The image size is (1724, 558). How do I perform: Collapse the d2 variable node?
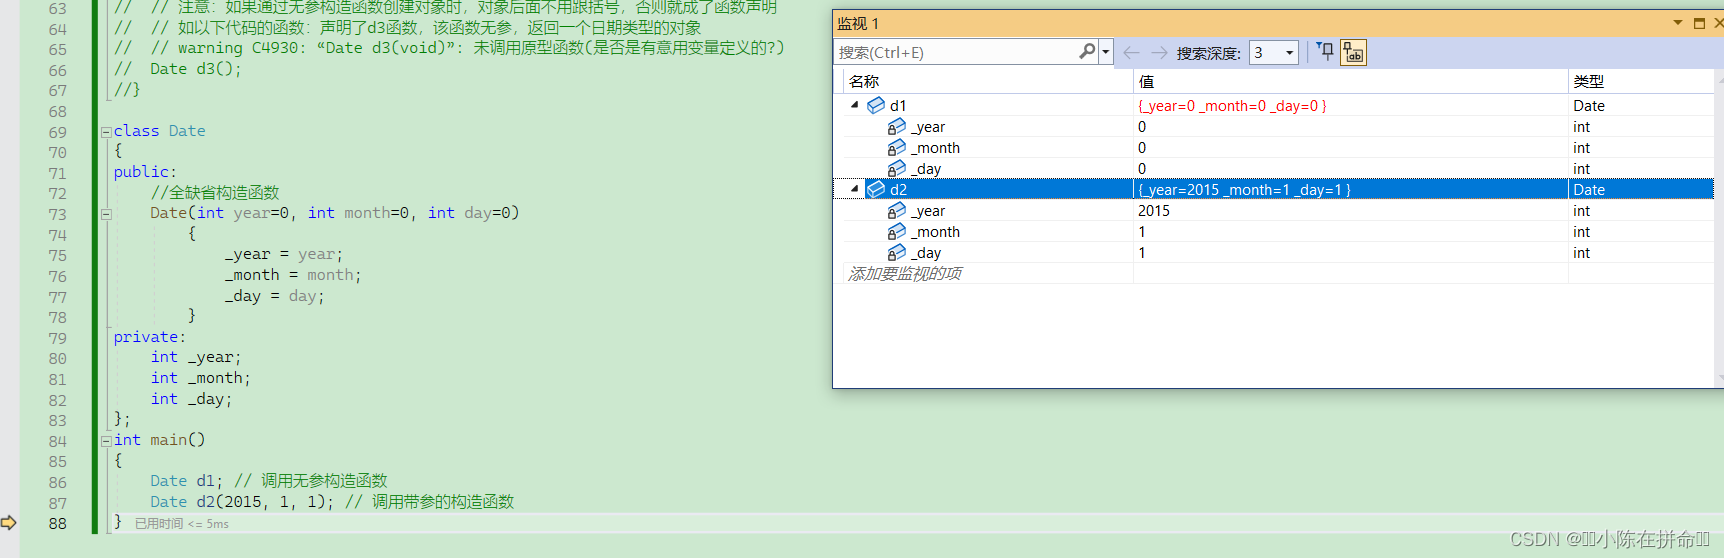(854, 189)
